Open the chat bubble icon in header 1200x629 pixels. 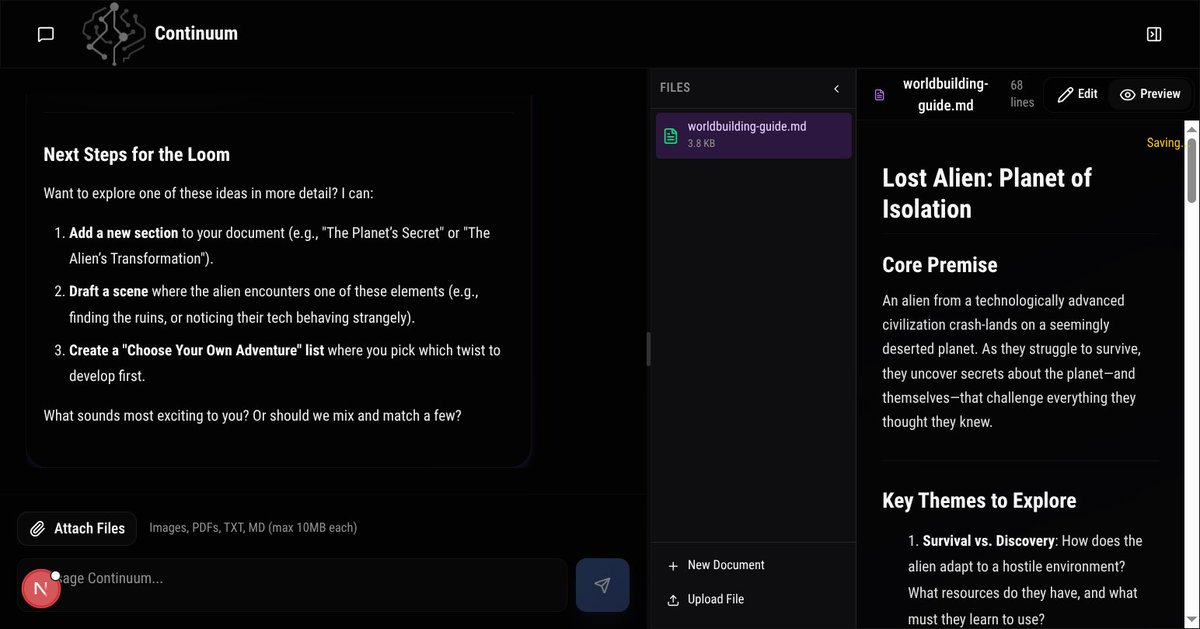click(45, 34)
